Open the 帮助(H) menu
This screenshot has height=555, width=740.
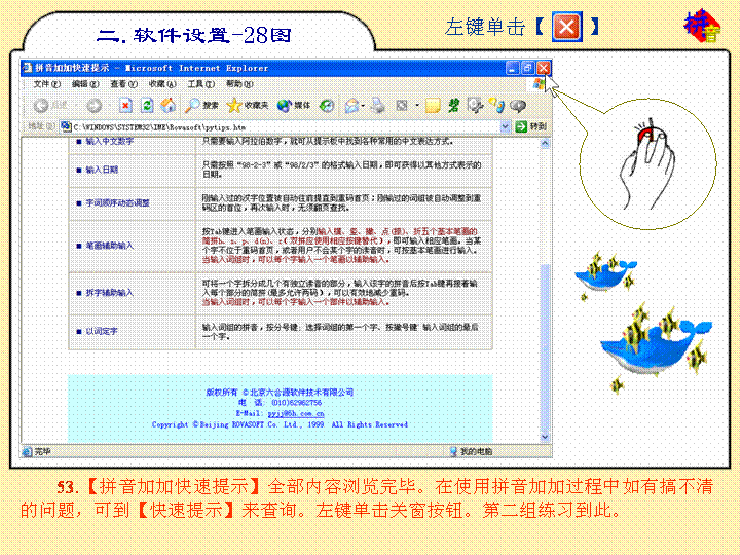pyautogui.click(x=239, y=84)
